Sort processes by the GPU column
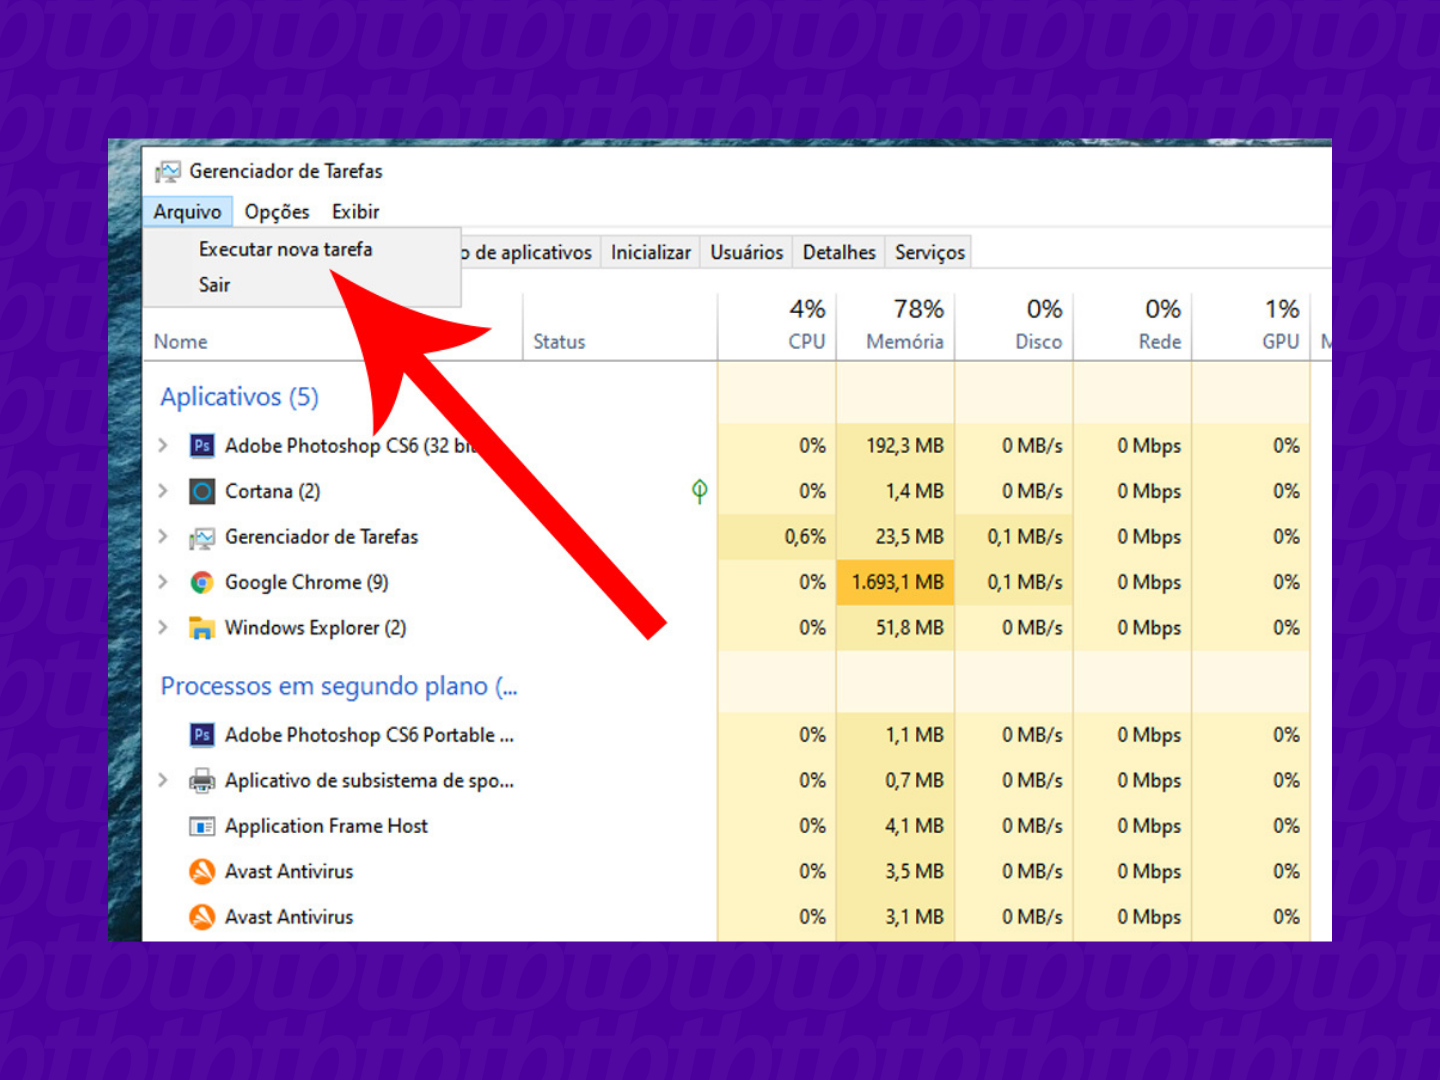Screen dimensions: 1440x1080 tap(1251, 326)
